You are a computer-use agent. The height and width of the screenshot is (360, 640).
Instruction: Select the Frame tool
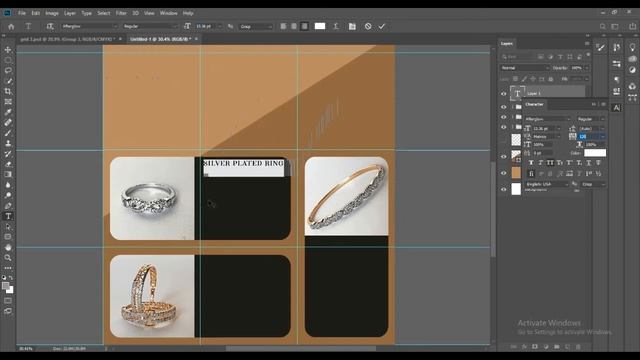click(x=8, y=102)
